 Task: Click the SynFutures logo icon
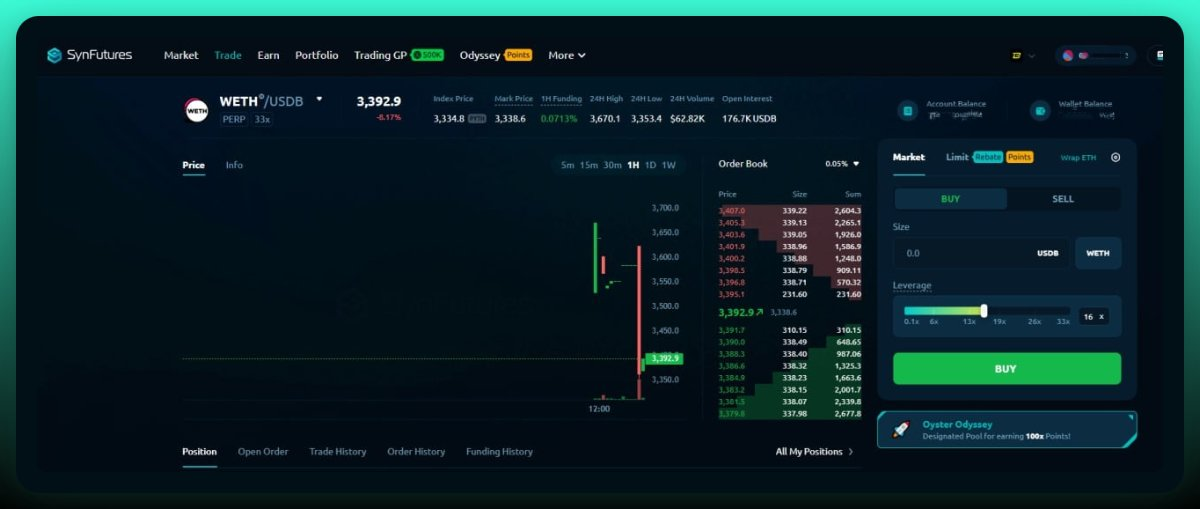(54, 55)
